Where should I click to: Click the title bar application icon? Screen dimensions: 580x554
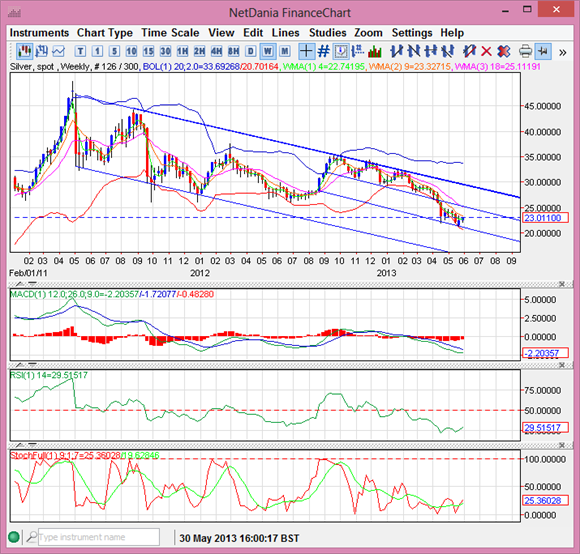tap(14, 13)
